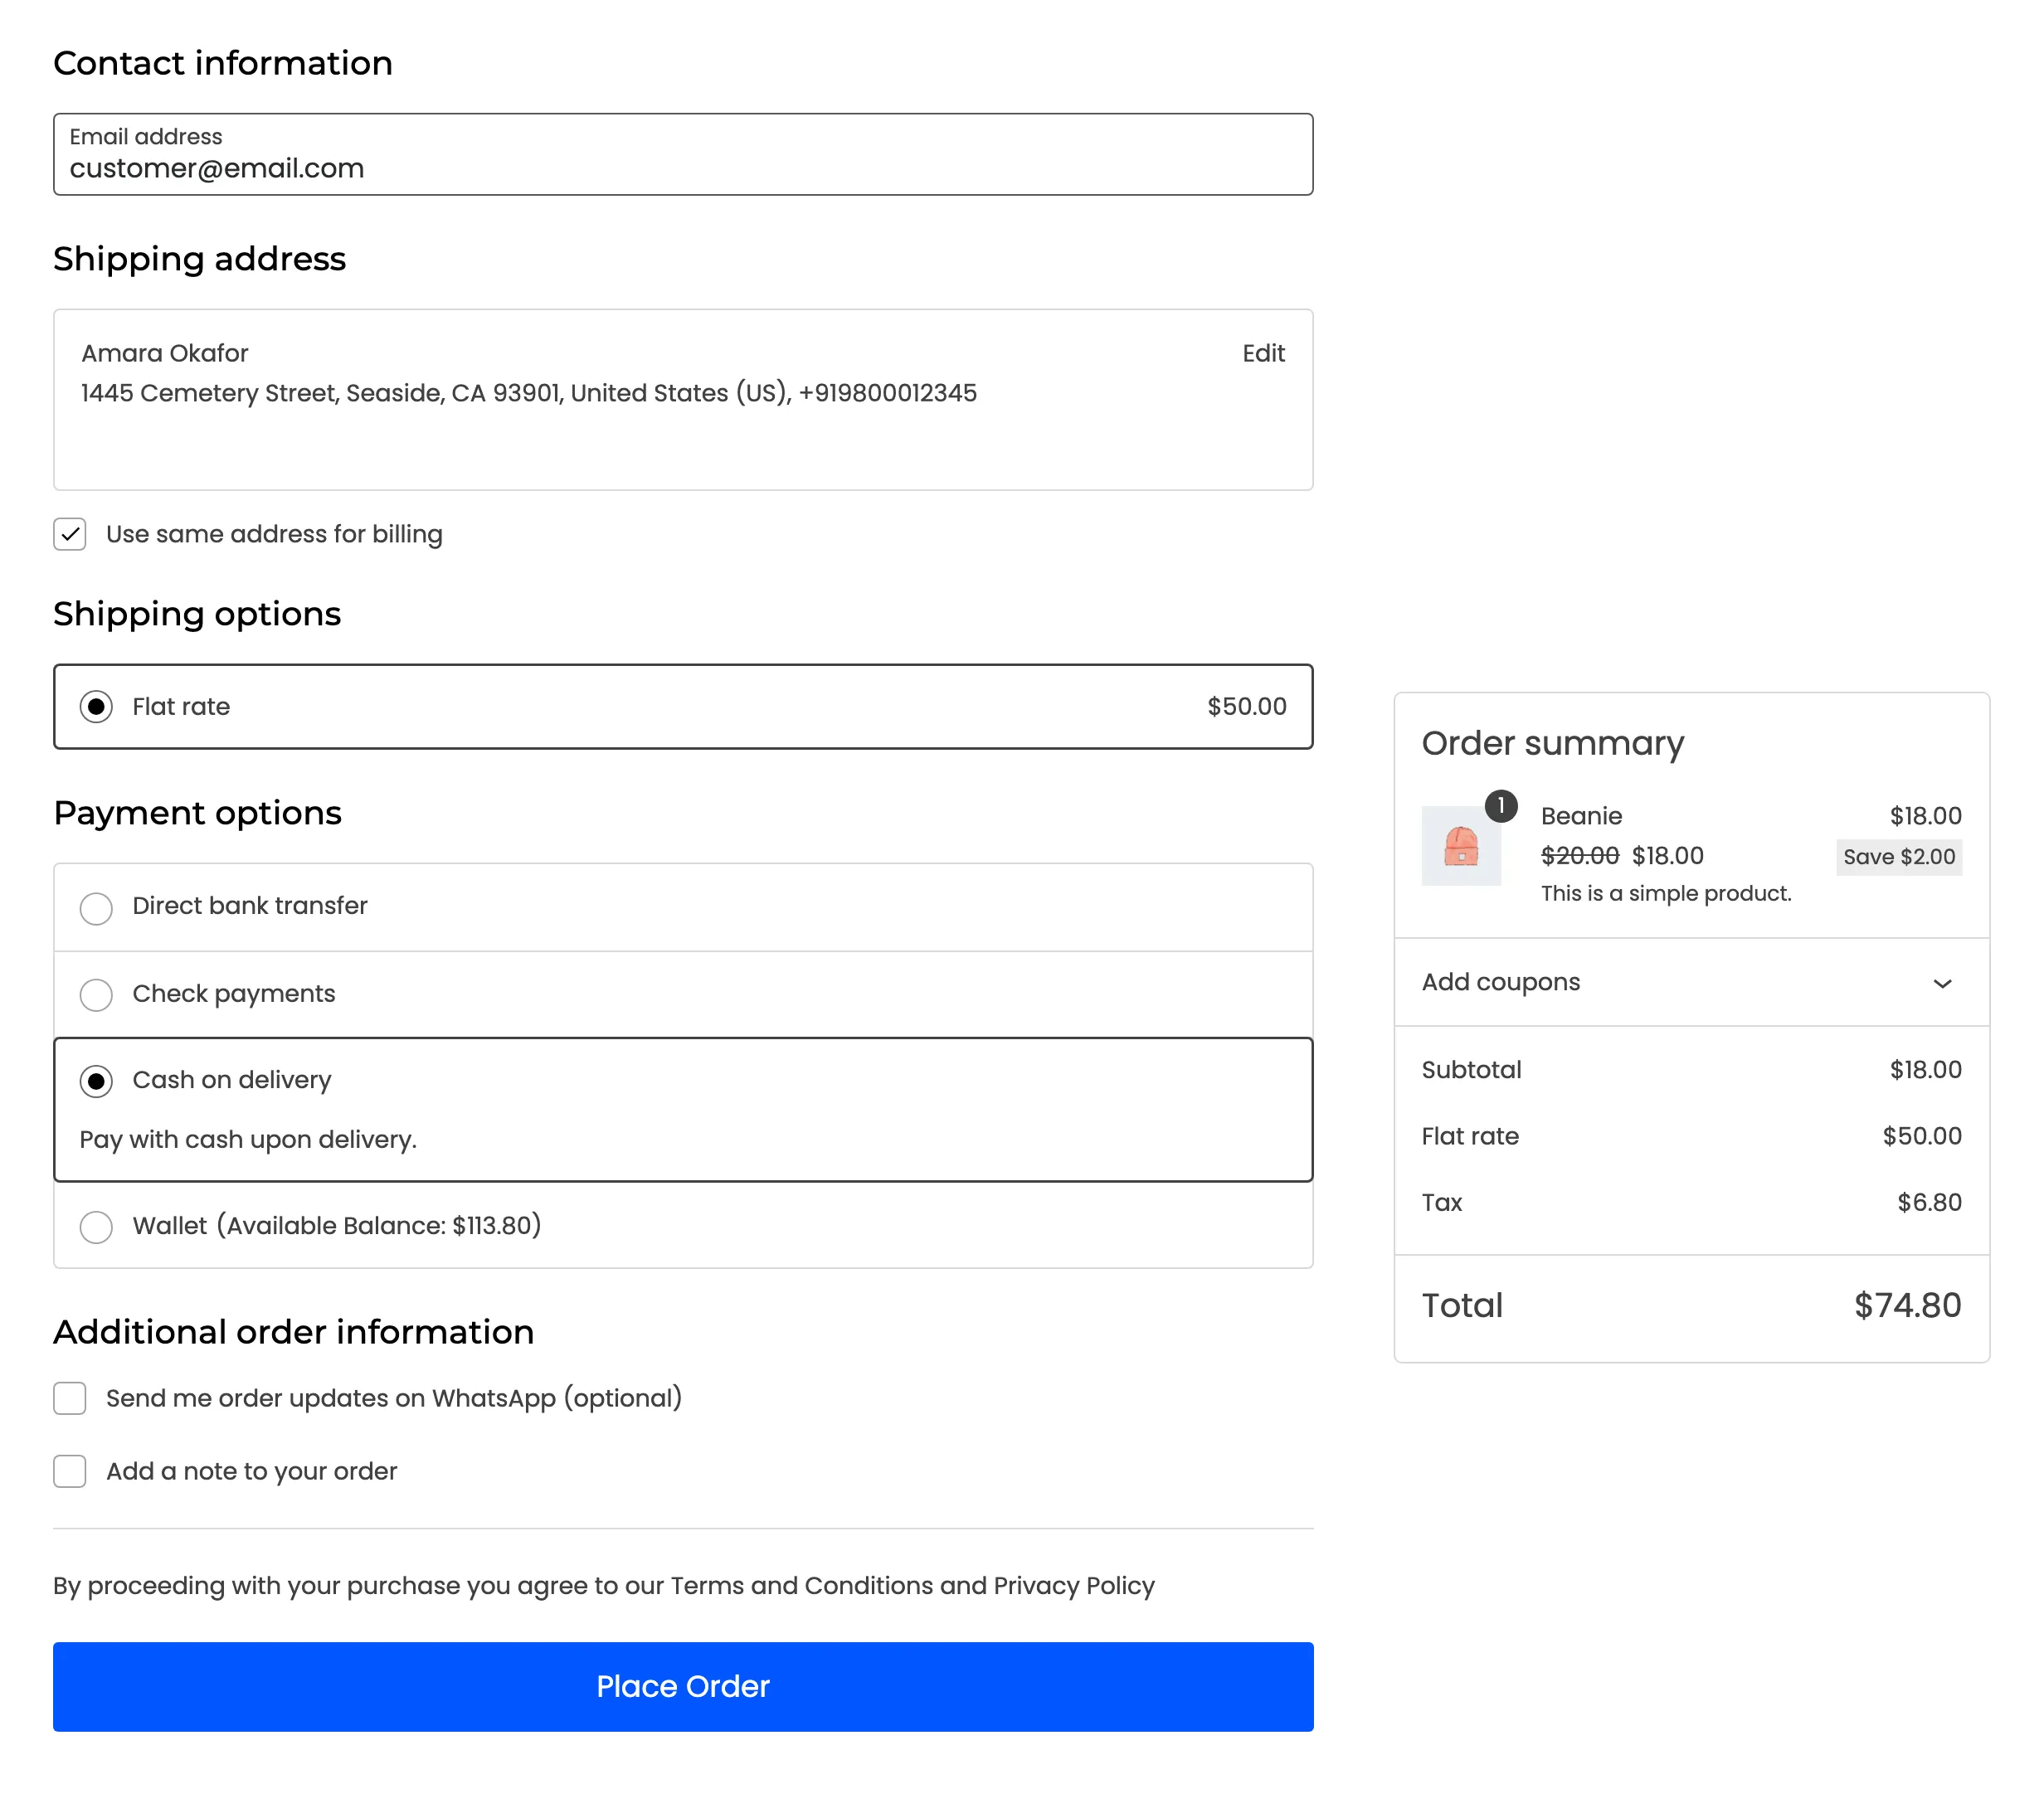Choose Check payments option
Screen dimensions: 2044x1818
pyautogui.click(x=96, y=995)
